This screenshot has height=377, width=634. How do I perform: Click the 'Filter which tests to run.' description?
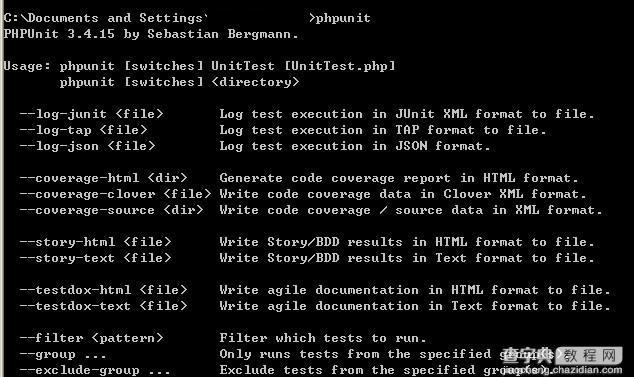pos(323,338)
